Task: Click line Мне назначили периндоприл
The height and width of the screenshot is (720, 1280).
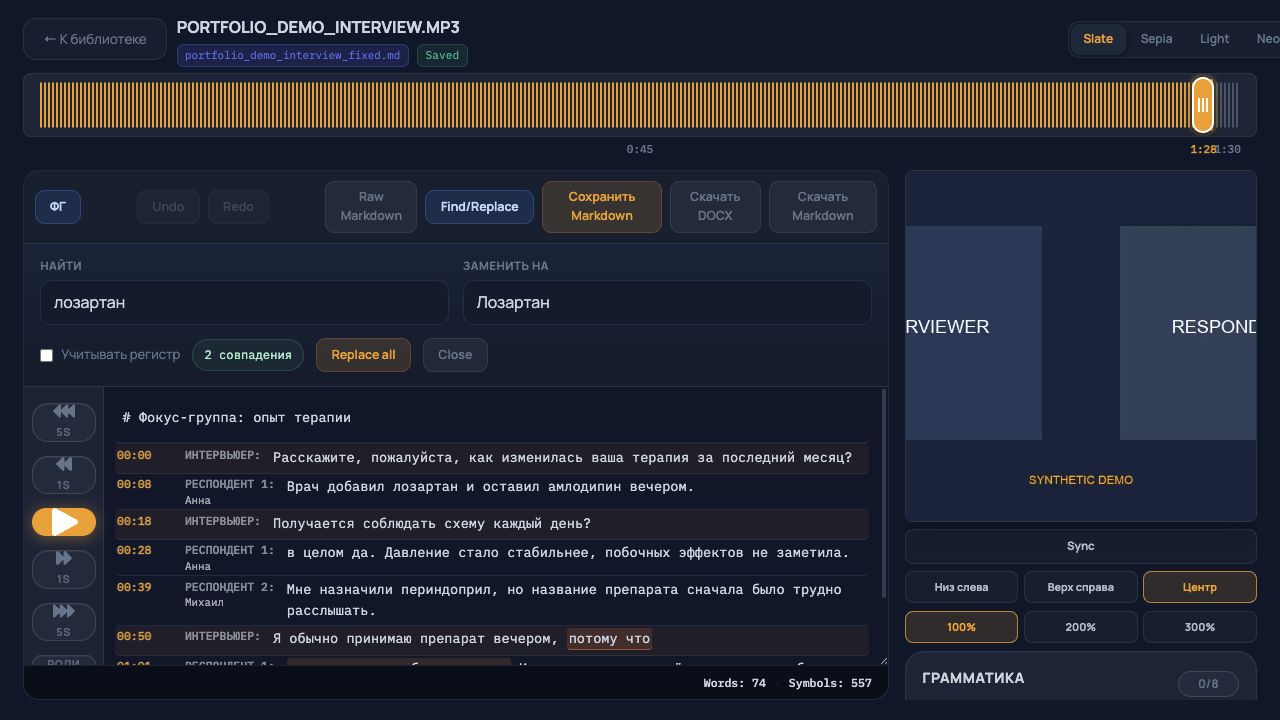Action: pyautogui.click(x=564, y=600)
